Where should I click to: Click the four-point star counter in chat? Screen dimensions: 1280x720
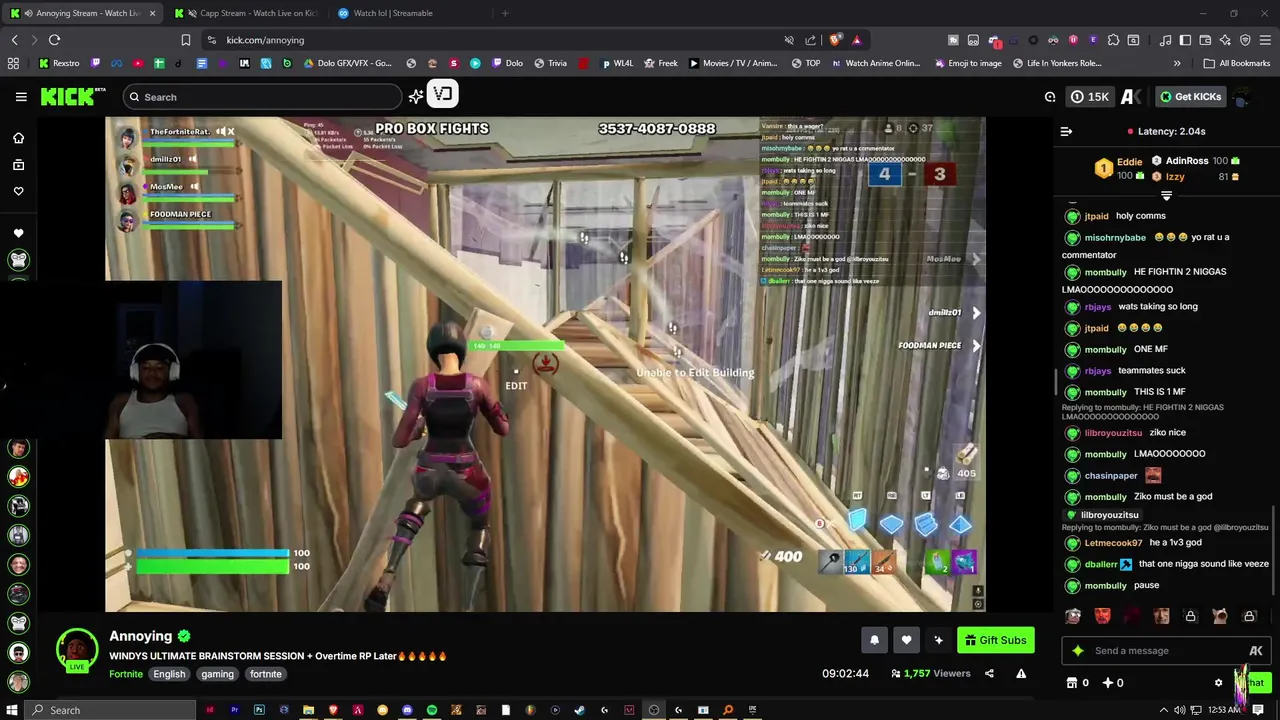click(1113, 683)
